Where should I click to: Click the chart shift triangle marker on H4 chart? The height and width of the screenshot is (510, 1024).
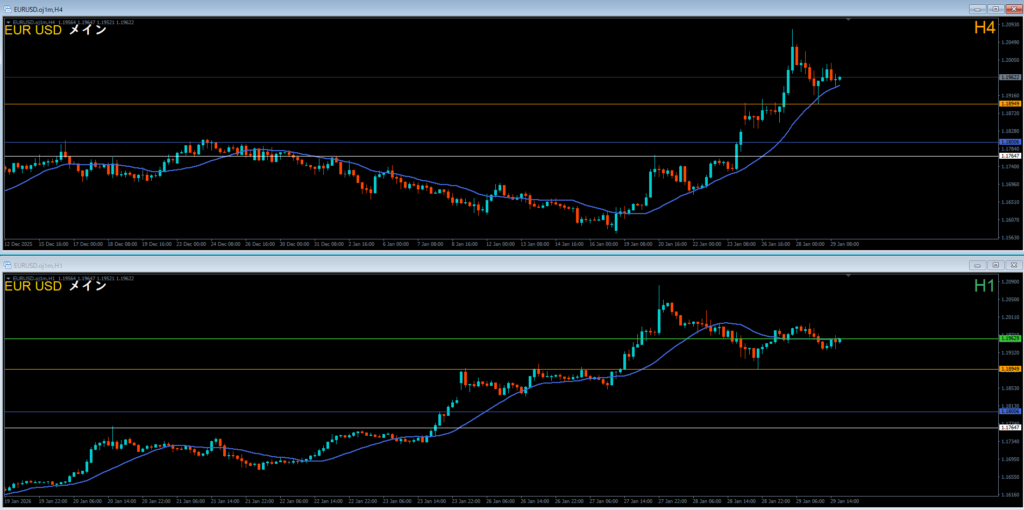pos(848,20)
